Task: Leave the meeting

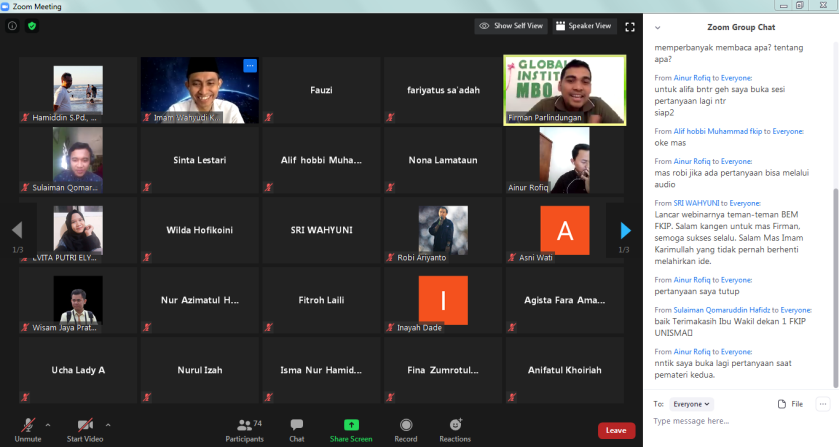Action: pos(616,430)
